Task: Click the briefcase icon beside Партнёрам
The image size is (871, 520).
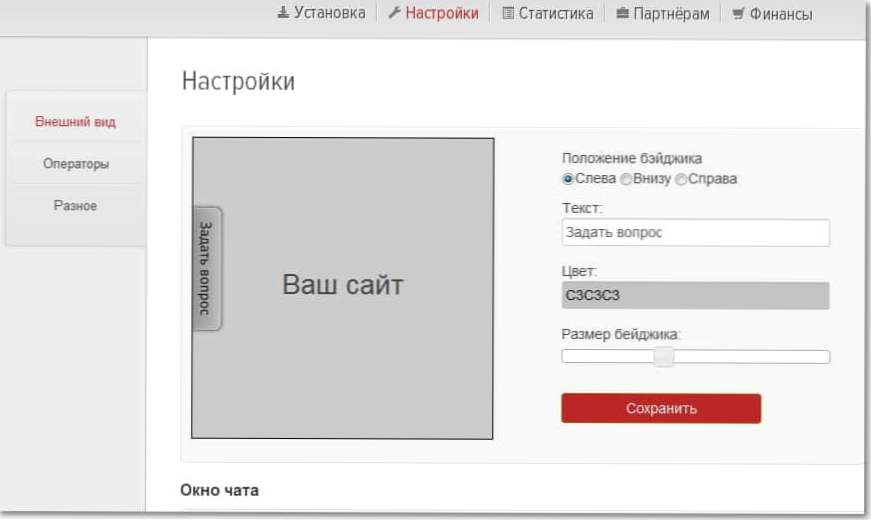Action: click(623, 14)
